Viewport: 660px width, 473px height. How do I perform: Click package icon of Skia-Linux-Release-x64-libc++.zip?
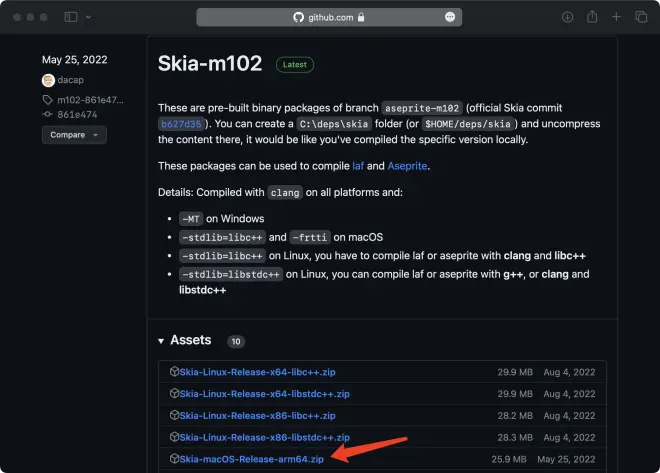click(x=174, y=372)
